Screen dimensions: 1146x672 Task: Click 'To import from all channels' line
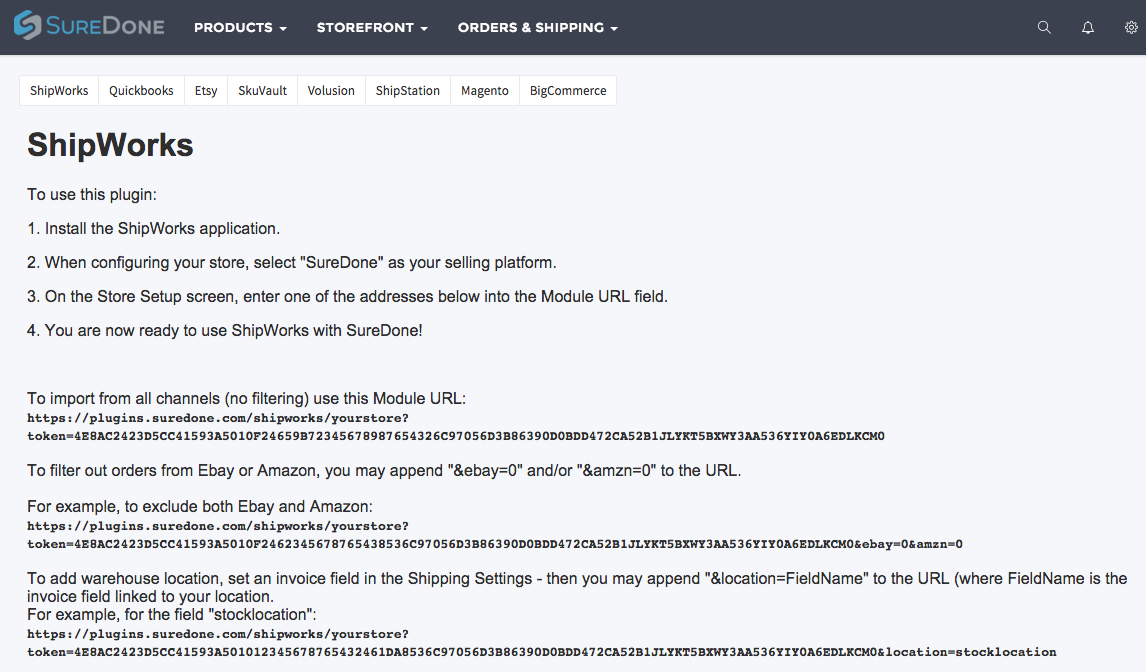[x=246, y=399]
